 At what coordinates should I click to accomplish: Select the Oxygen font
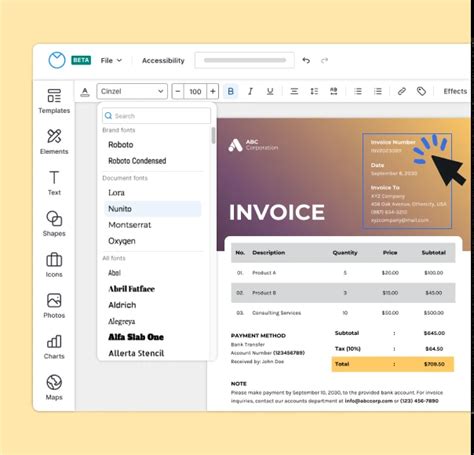(122, 241)
